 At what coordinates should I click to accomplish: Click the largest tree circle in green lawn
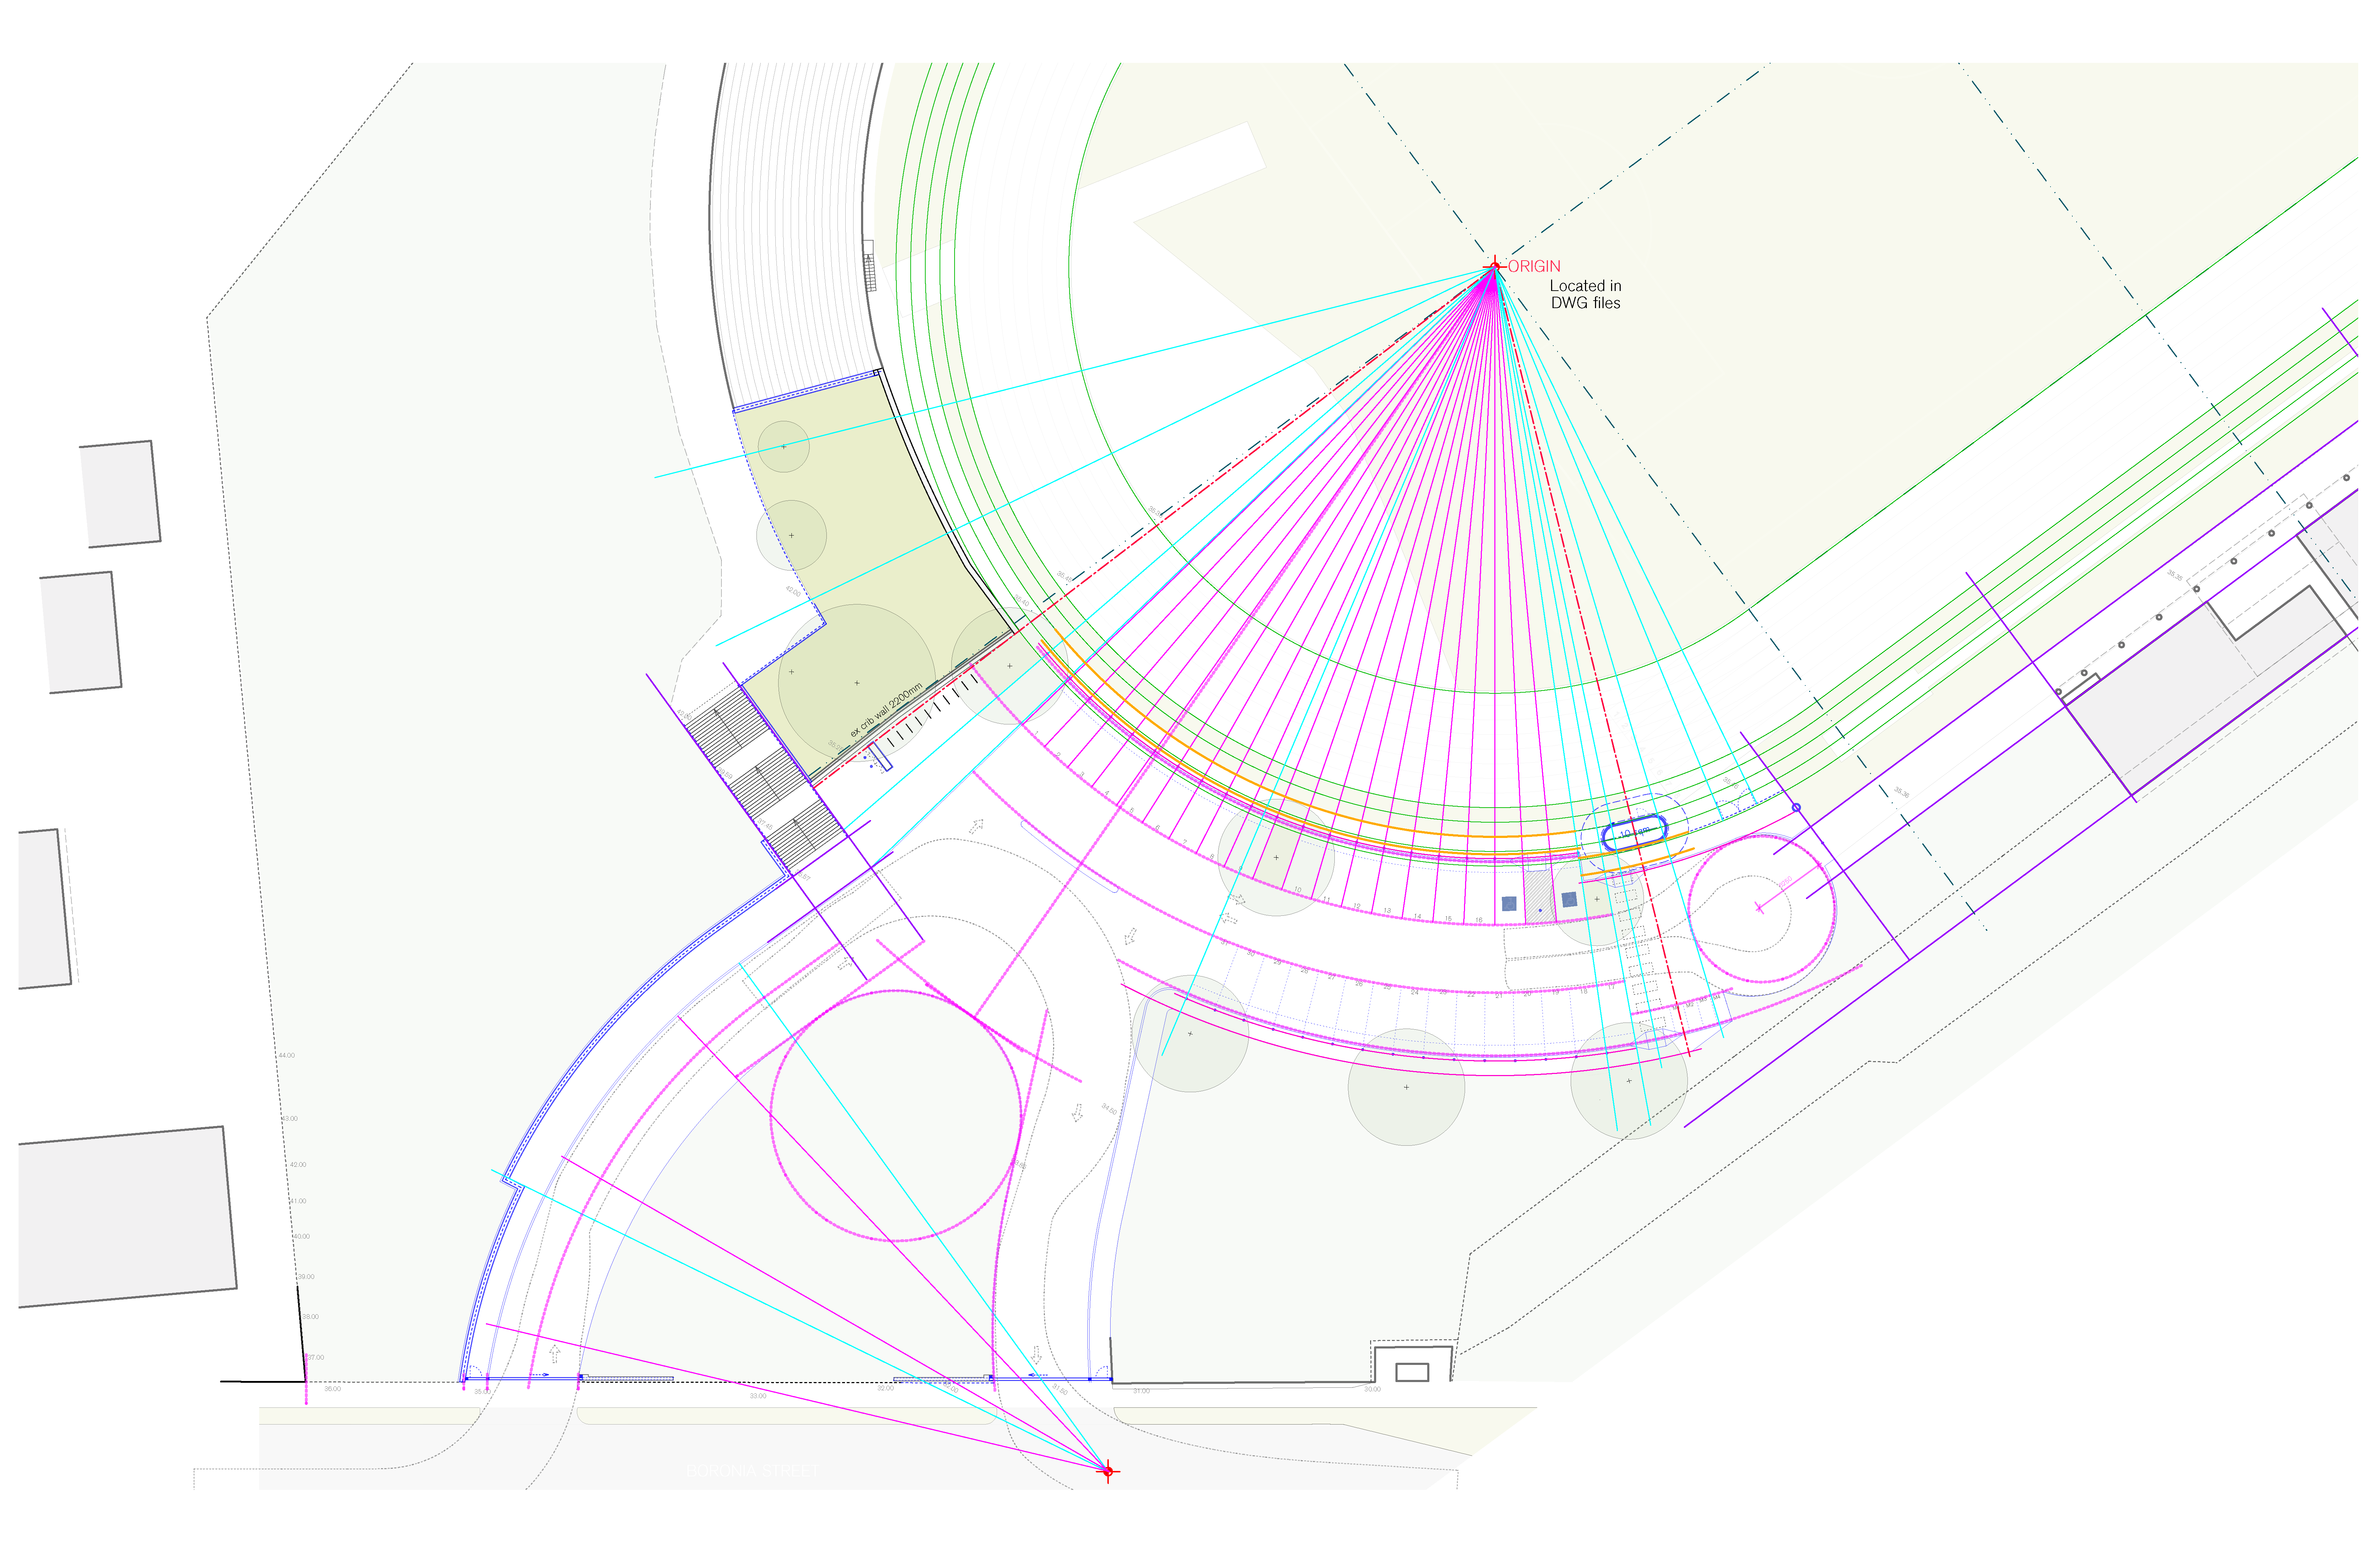click(x=857, y=683)
